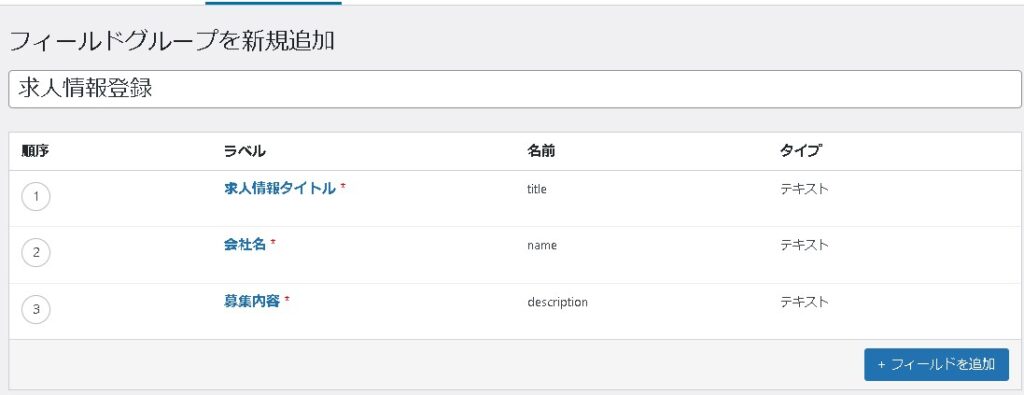This screenshot has width=1024, height=395.
Task: Select the 'name' field name text
Action: tap(542, 245)
